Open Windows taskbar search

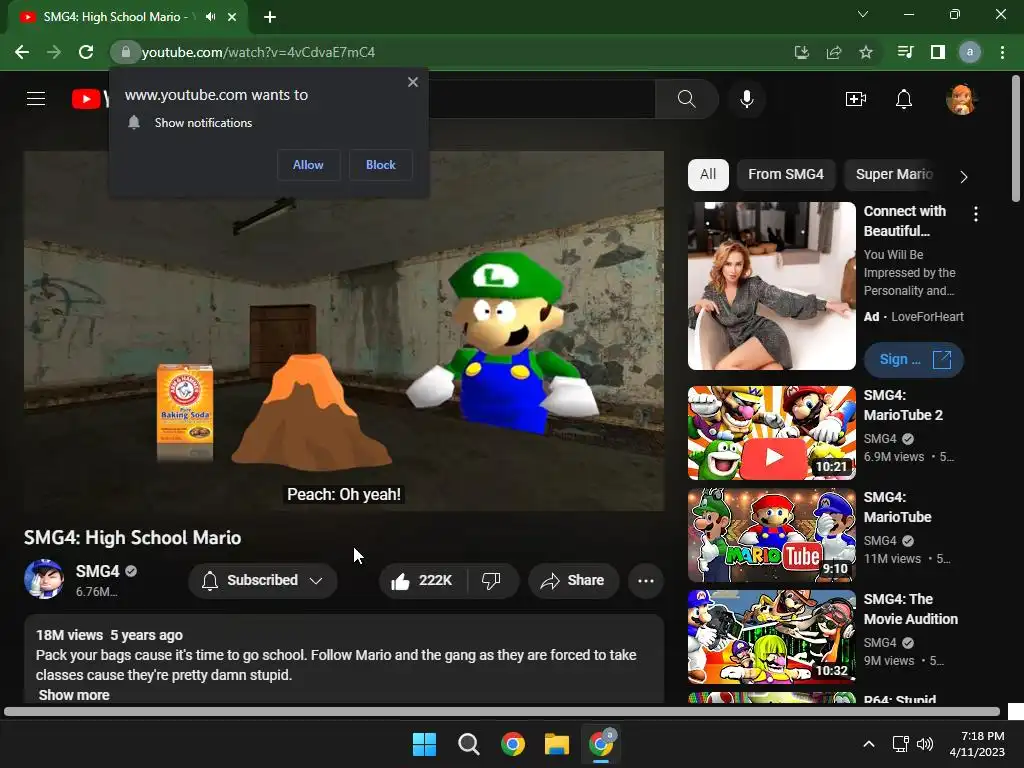(468, 744)
